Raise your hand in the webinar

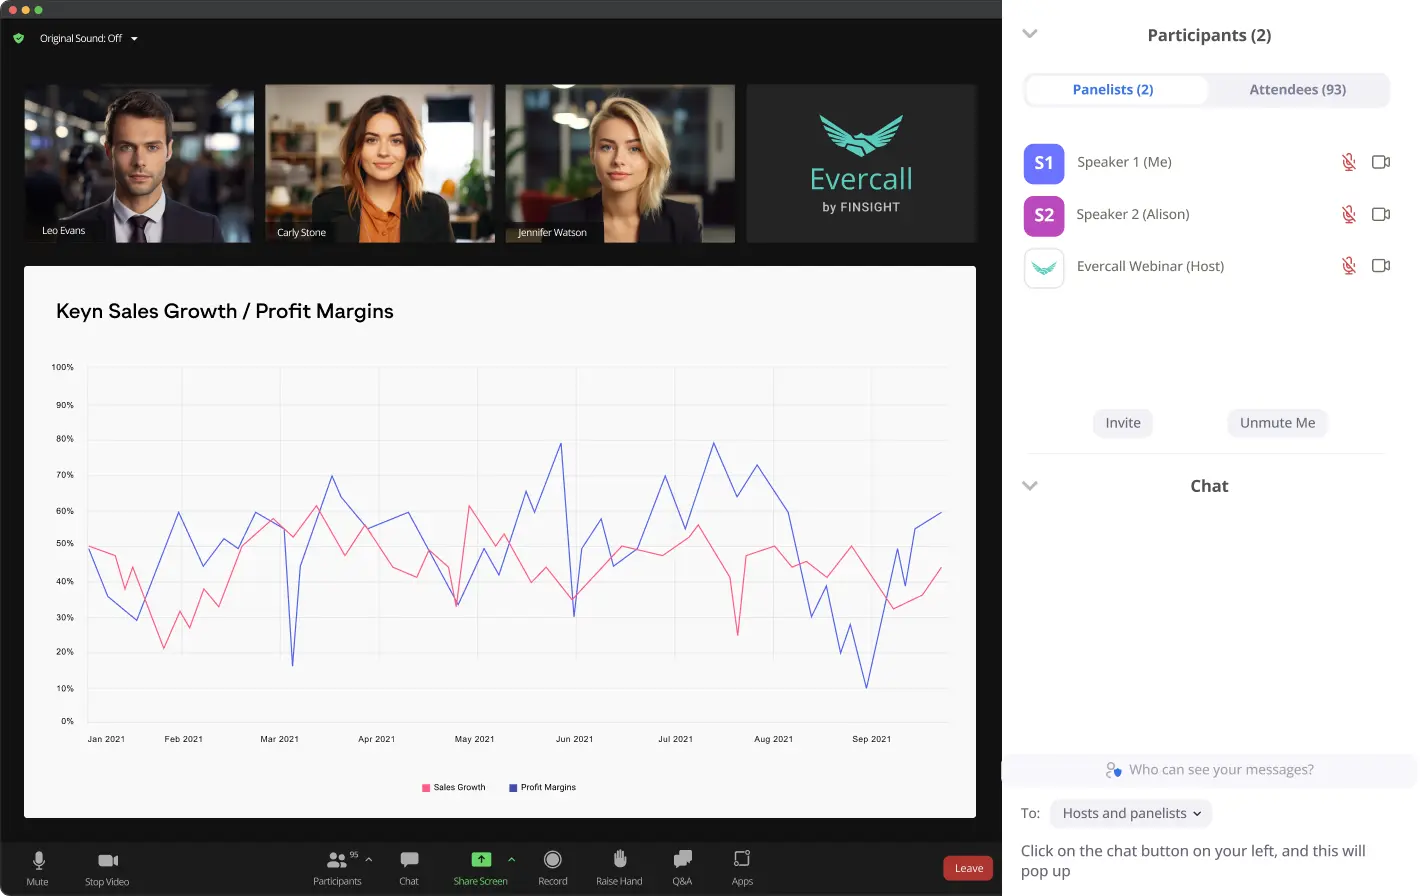point(620,859)
